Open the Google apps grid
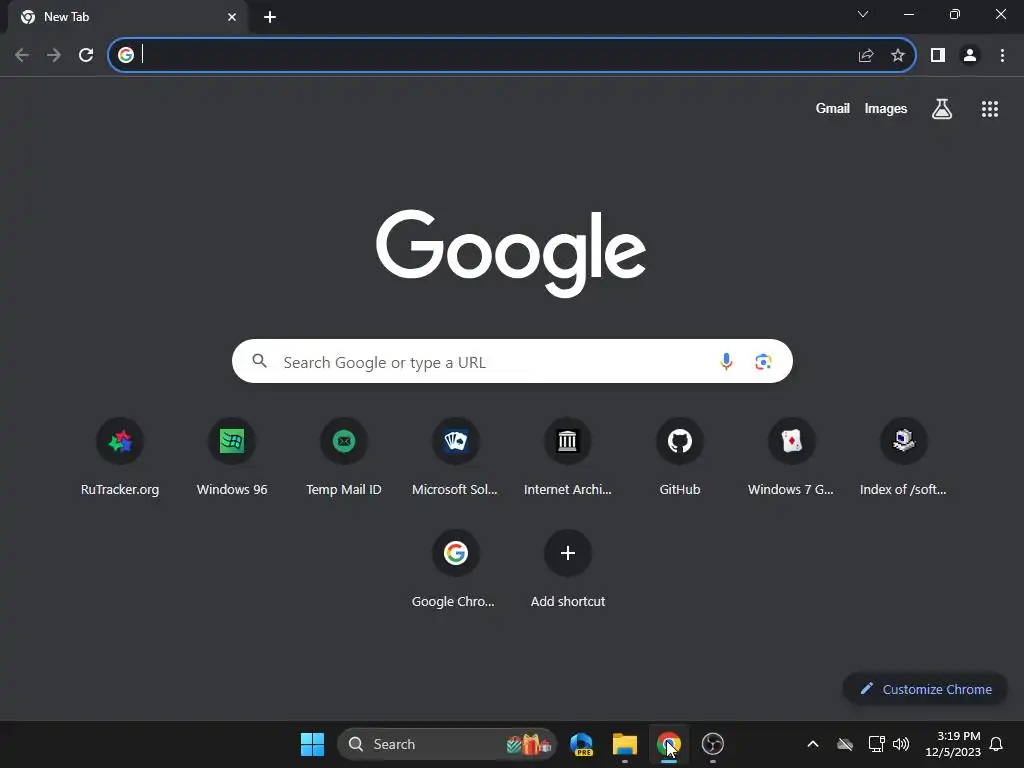This screenshot has height=768, width=1024. [x=990, y=109]
